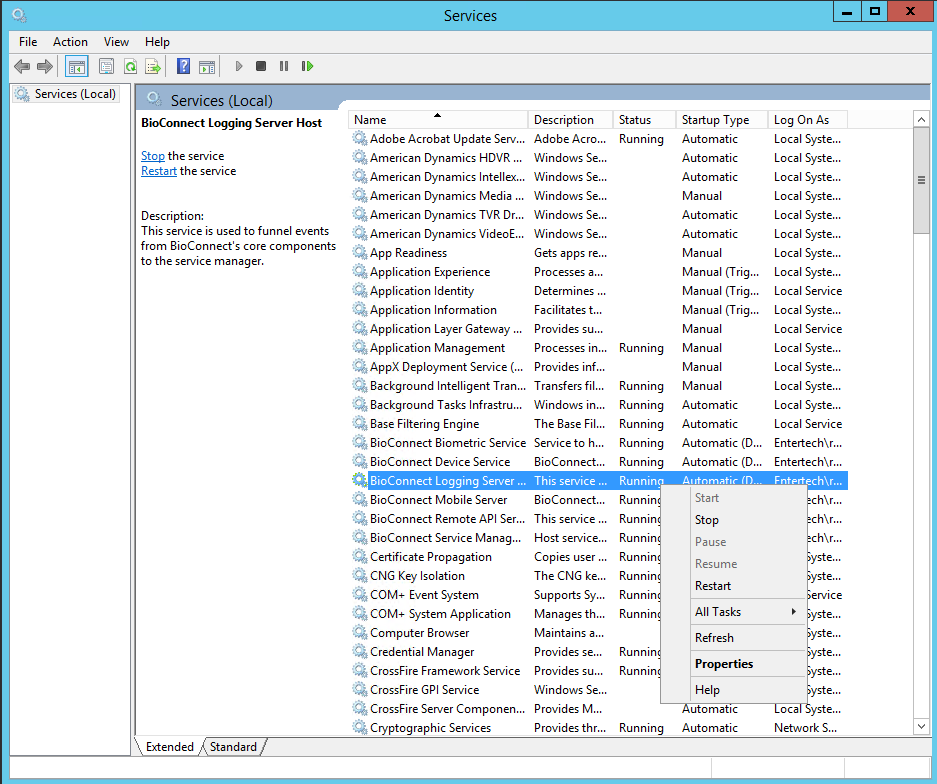The height and width of the screenshot is (784, 937).
Task: Click the Properties toolbar icon
Action: (106, 66)
